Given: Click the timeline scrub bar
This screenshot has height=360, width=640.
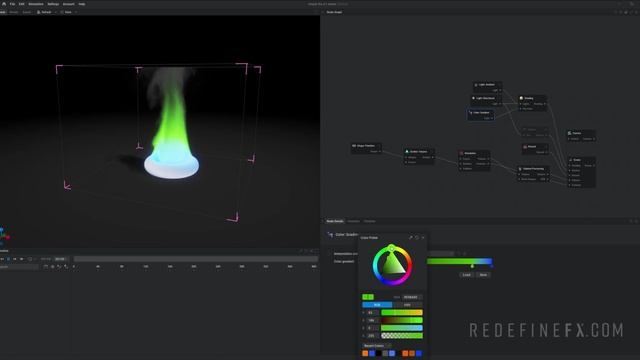Looking at the screenshot, I should (x=196, y=259).
